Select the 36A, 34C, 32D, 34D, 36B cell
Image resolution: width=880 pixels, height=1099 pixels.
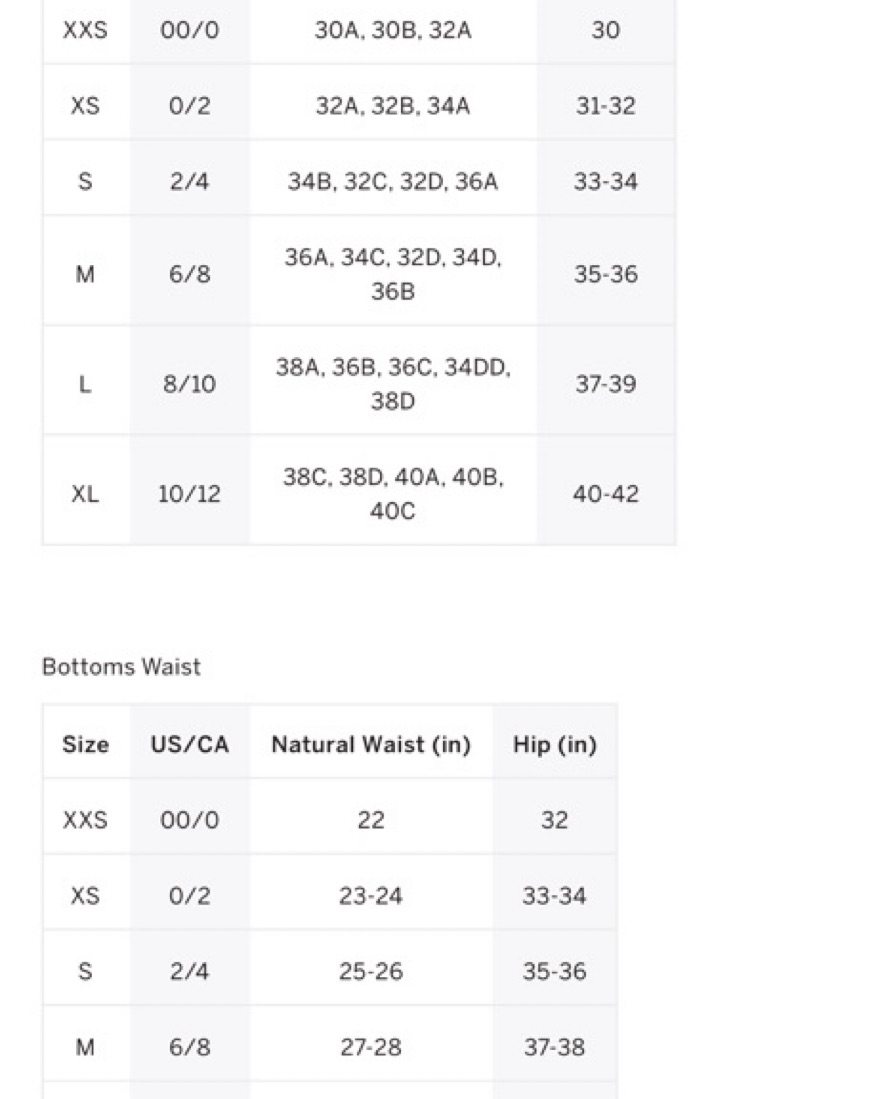click(x=393, y=274)
